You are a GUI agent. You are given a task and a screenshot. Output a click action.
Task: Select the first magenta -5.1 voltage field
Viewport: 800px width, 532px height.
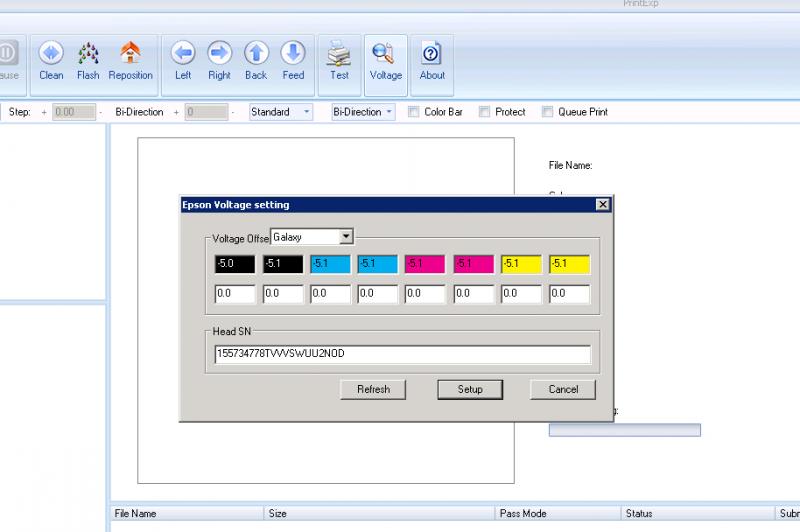tap(425, 264)
